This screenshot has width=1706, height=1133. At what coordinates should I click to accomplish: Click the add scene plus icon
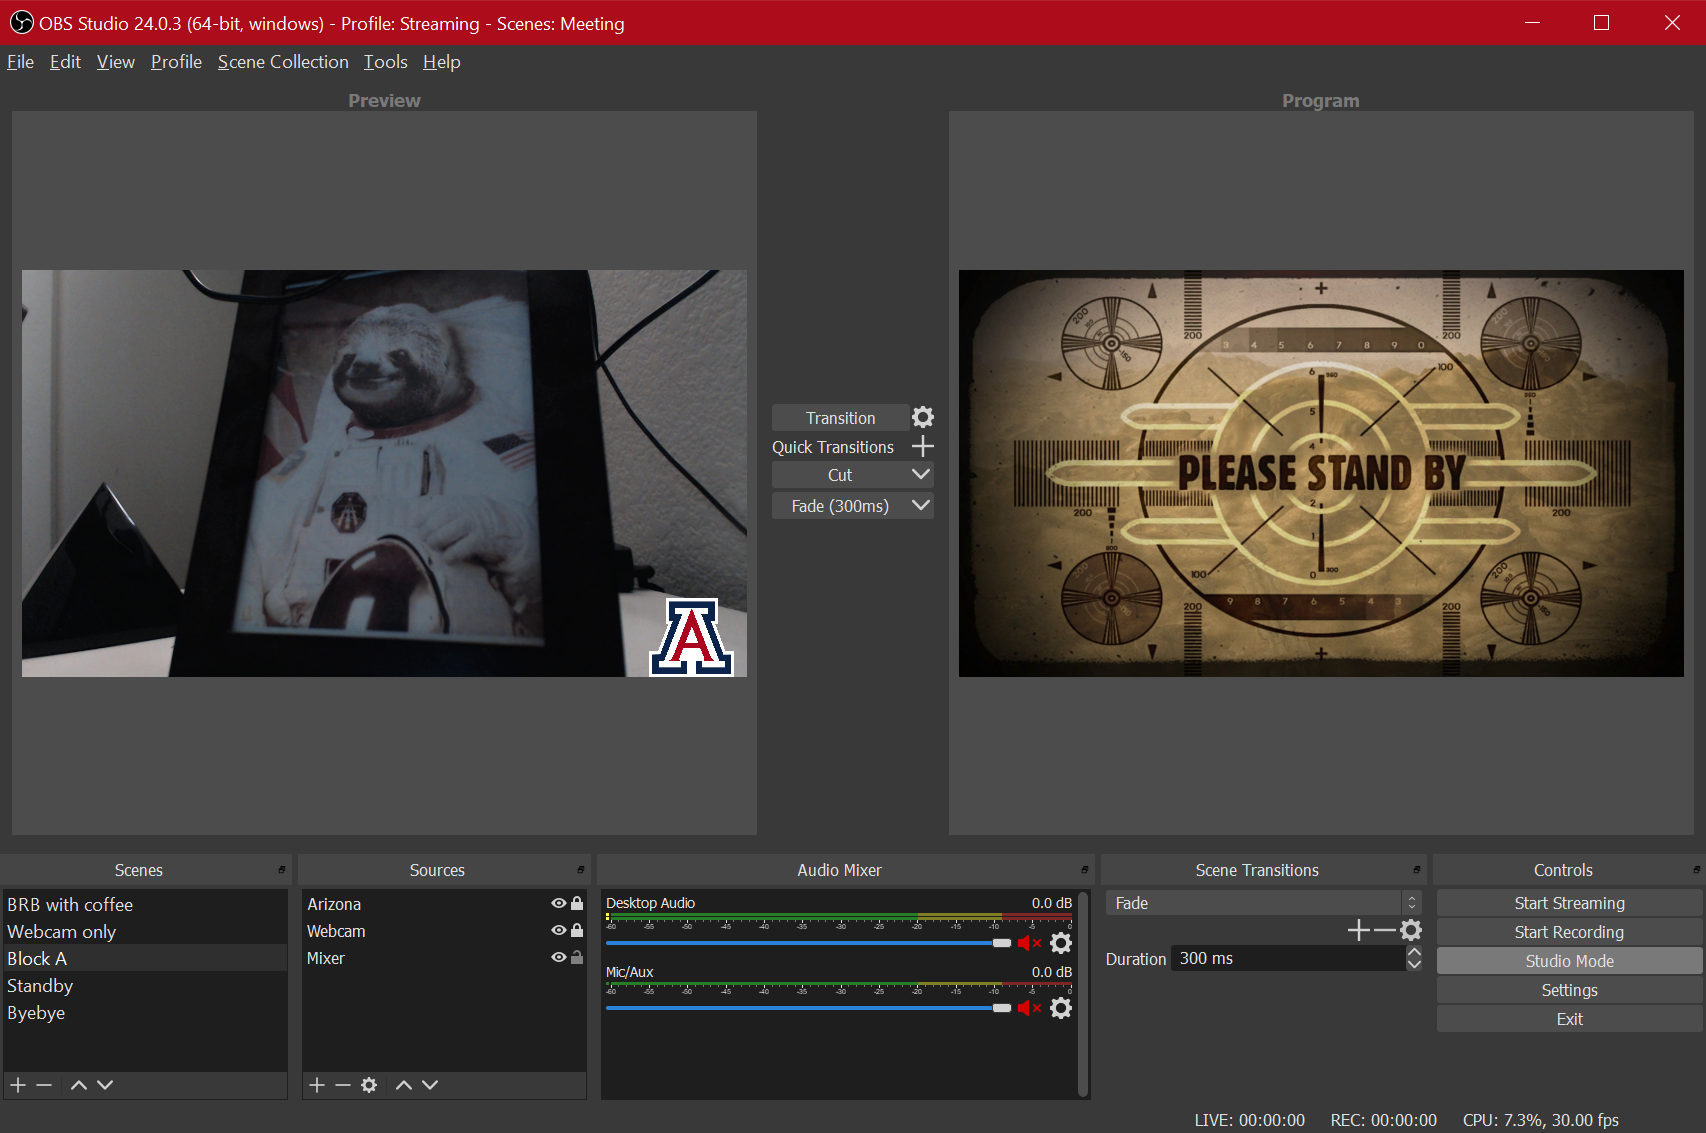[x=18, y=1085]
